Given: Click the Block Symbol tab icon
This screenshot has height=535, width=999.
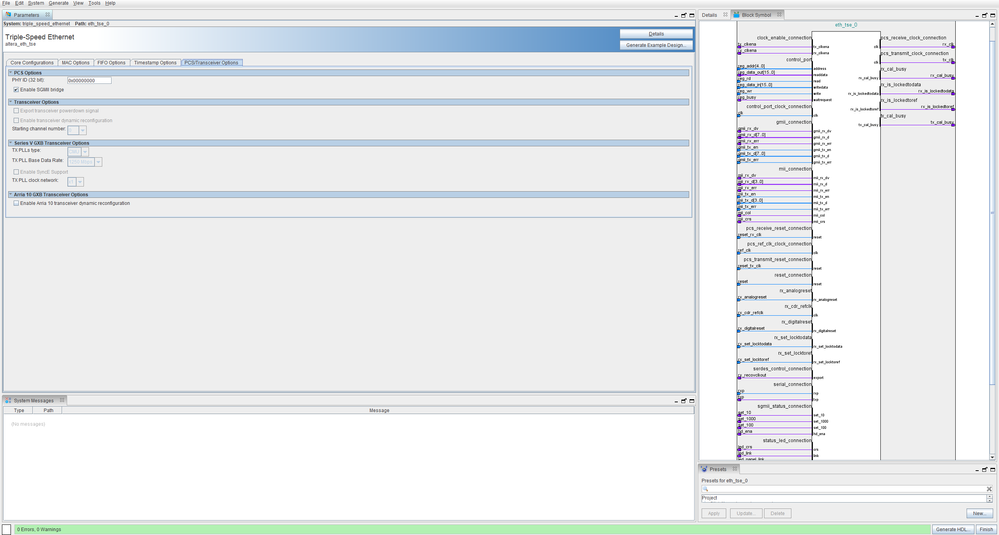Looking at the screenshot, I should click(737, 15).
